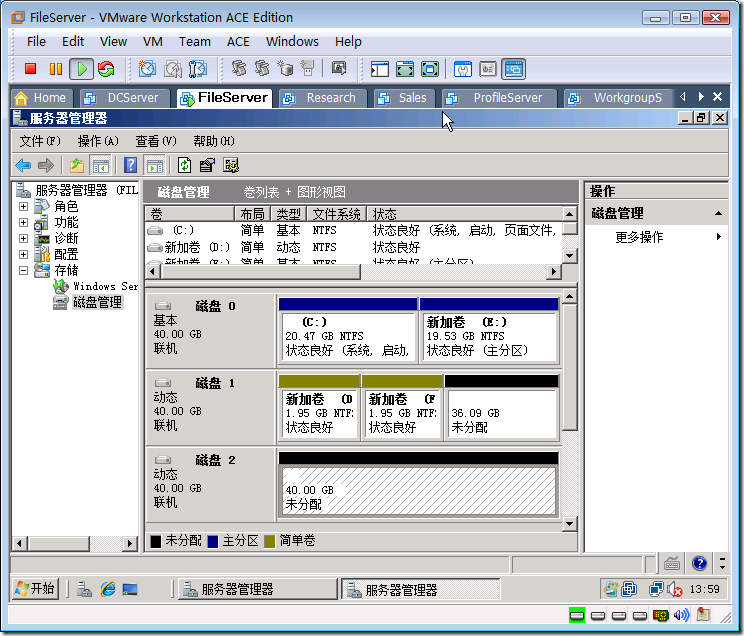Switch to quick switch mode icon
This screenshot has height=636, width=744.
pyautogui.click(x=405, y=69)
